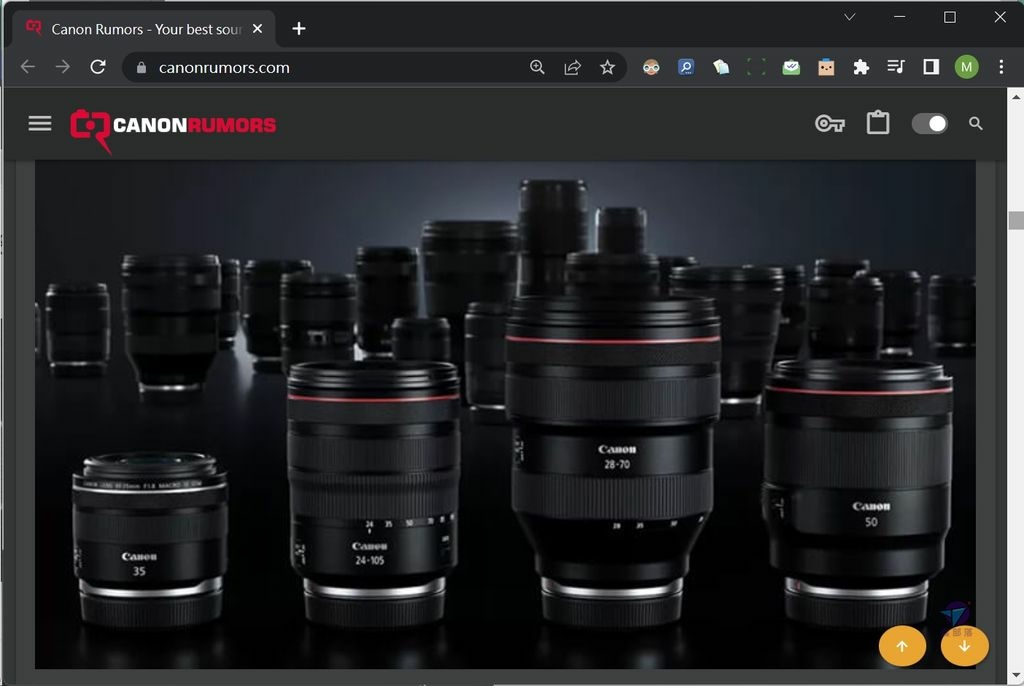Viewport: 1024px width, 686px height.
Task: Open the browser zoom magnifier icon
Action: (x=537, y=67)
